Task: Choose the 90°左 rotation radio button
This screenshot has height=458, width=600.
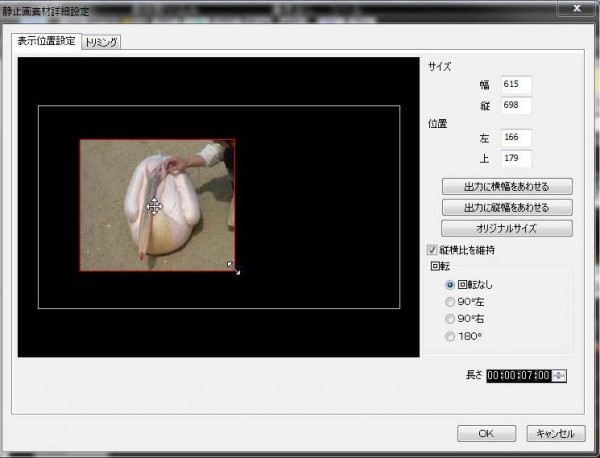Action: [450, 302]
